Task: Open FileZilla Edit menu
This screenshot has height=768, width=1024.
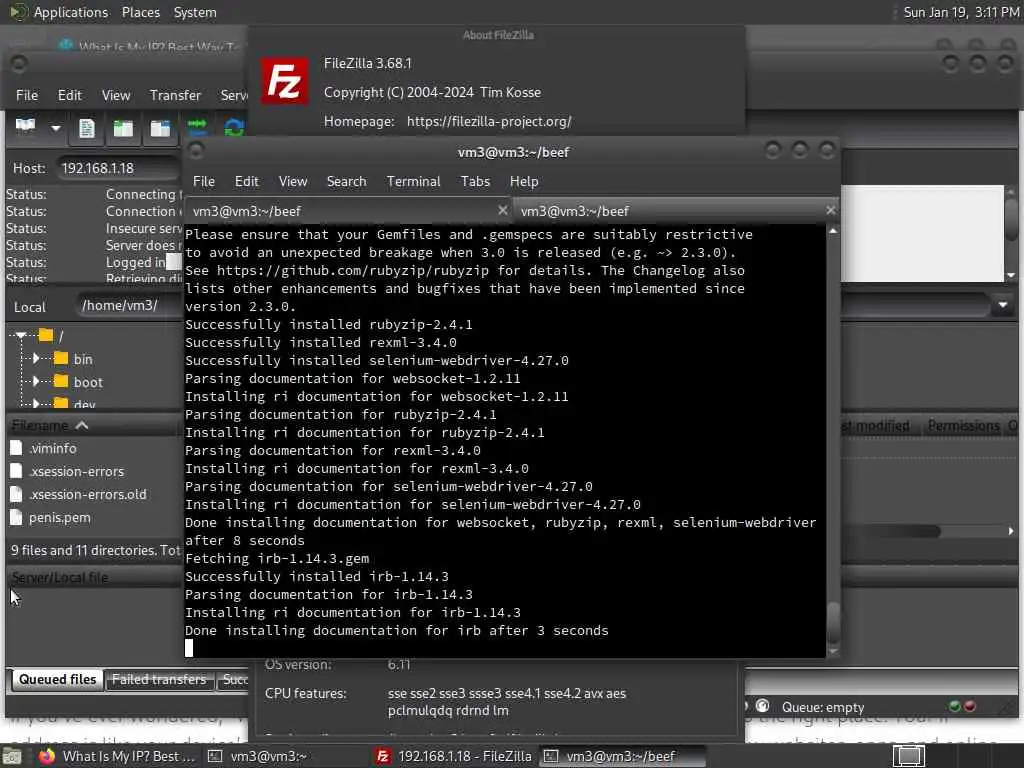Action: [x=69, y=95]
